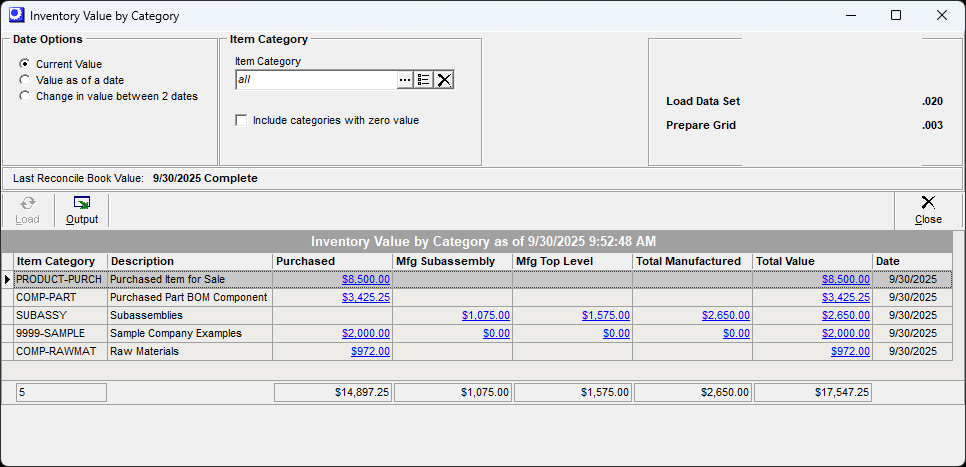Click the Item Category input field

coord(316,79)
